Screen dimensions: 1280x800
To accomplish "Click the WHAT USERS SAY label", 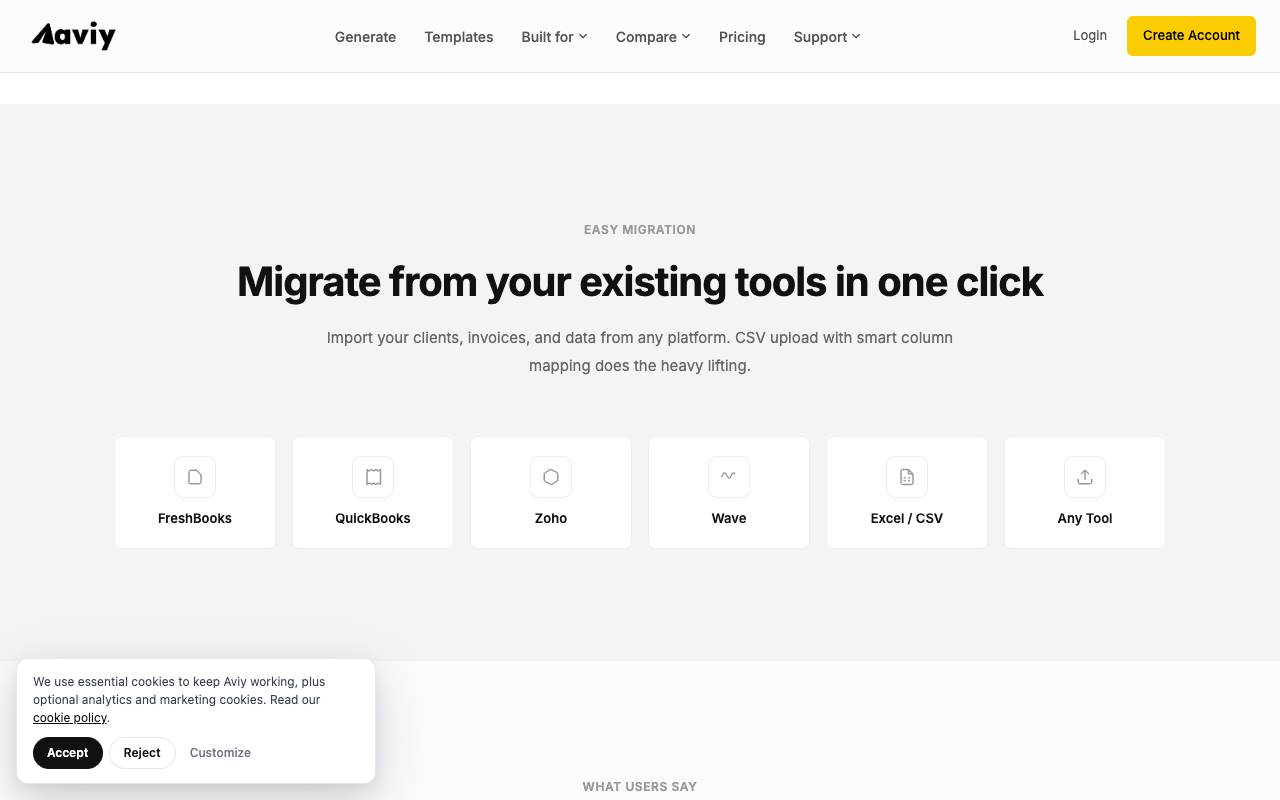I will (640, 787).
